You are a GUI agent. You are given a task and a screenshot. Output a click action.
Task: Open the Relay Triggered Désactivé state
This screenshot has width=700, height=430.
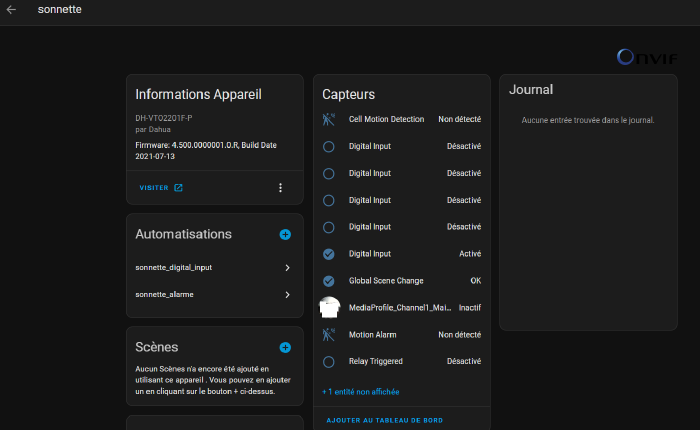pyautogui.click(x=463, y=361)
